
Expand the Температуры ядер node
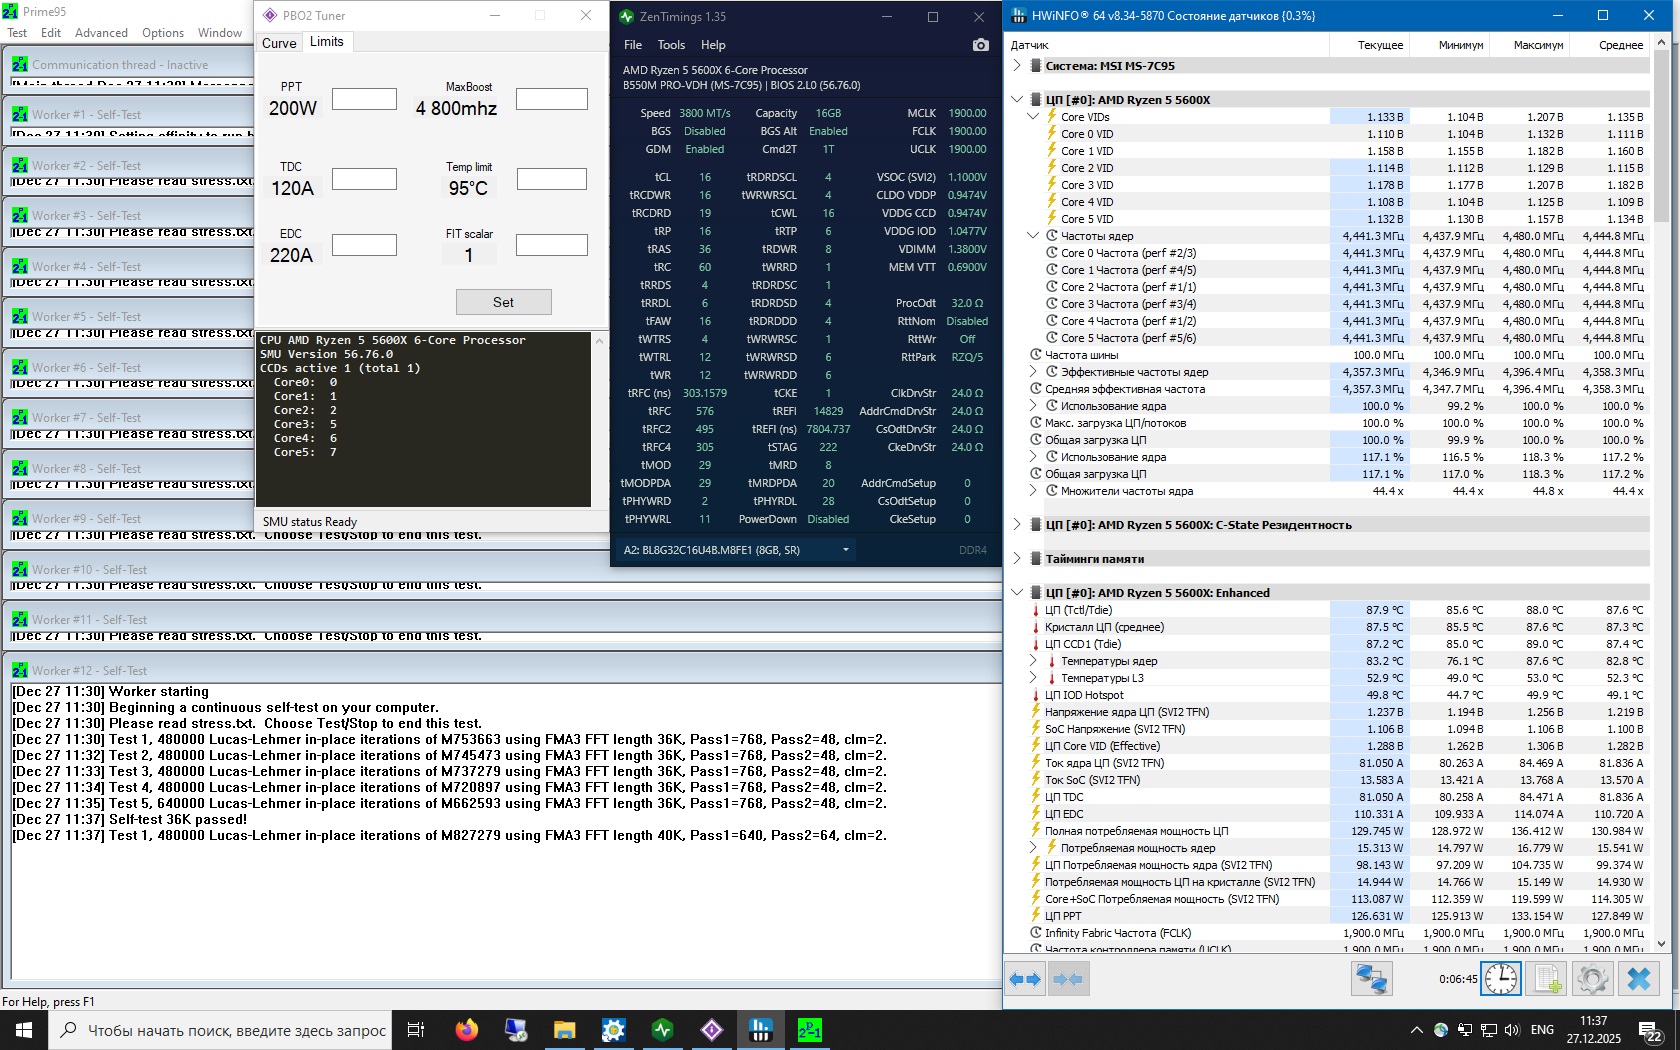click(x=1033, y=661)
